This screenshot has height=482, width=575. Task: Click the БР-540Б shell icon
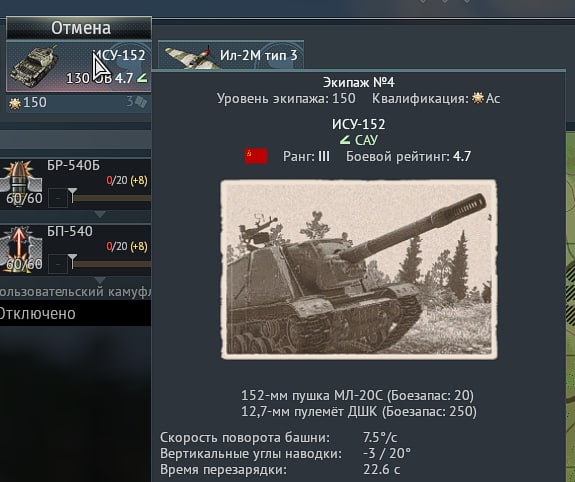(x=20, y=182)
